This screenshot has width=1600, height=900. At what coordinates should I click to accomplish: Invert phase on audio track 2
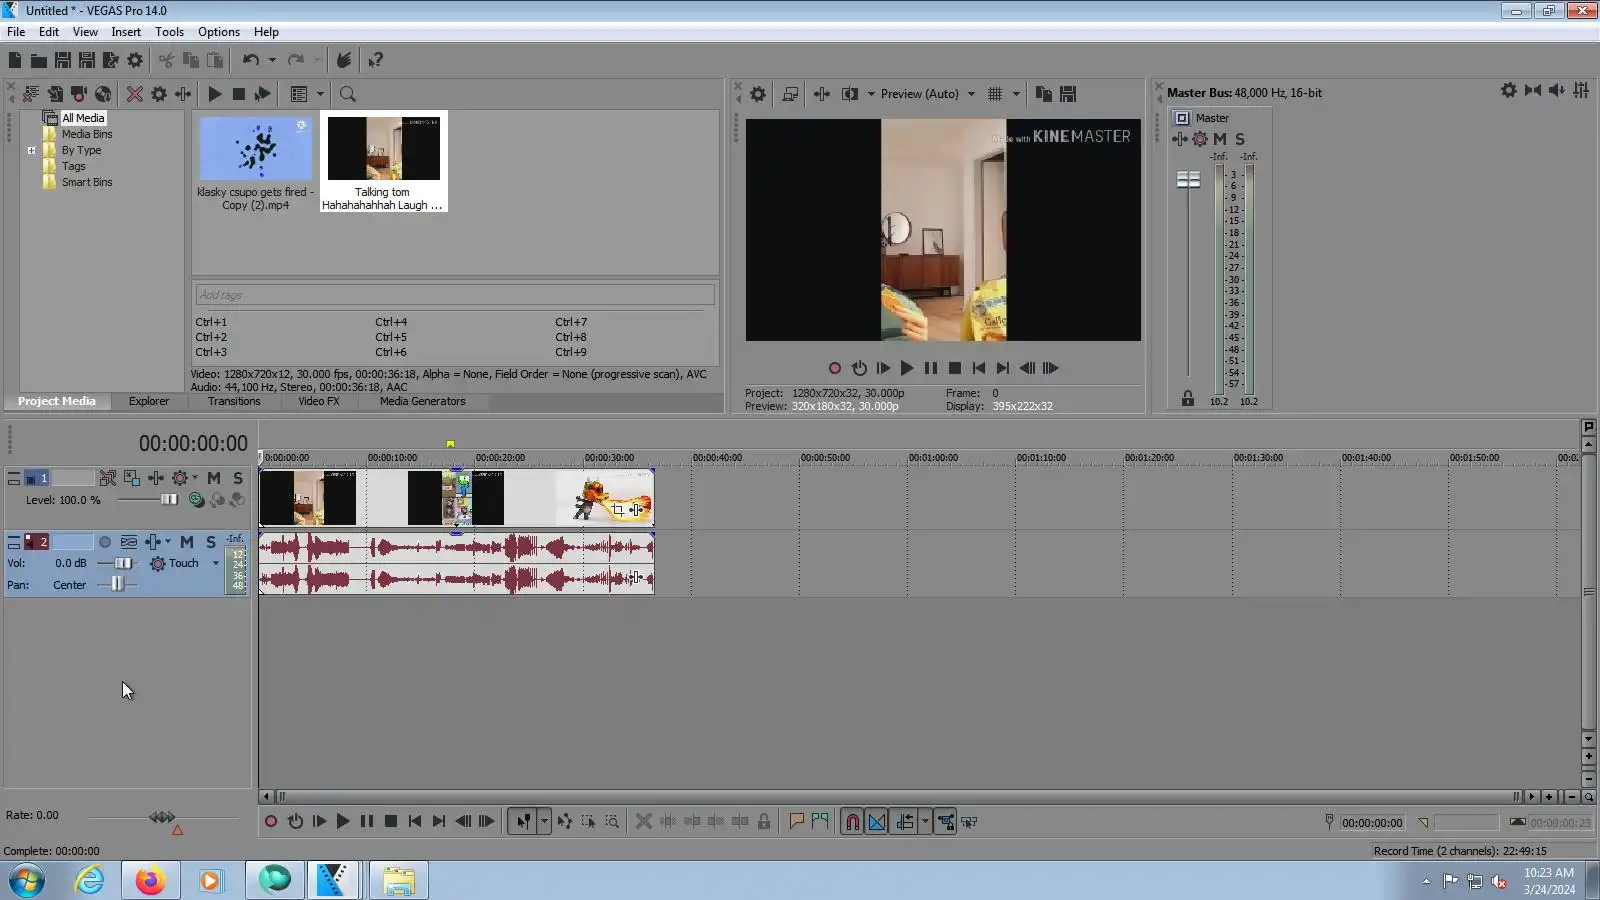pyautogui.click(x=129, y=542)
